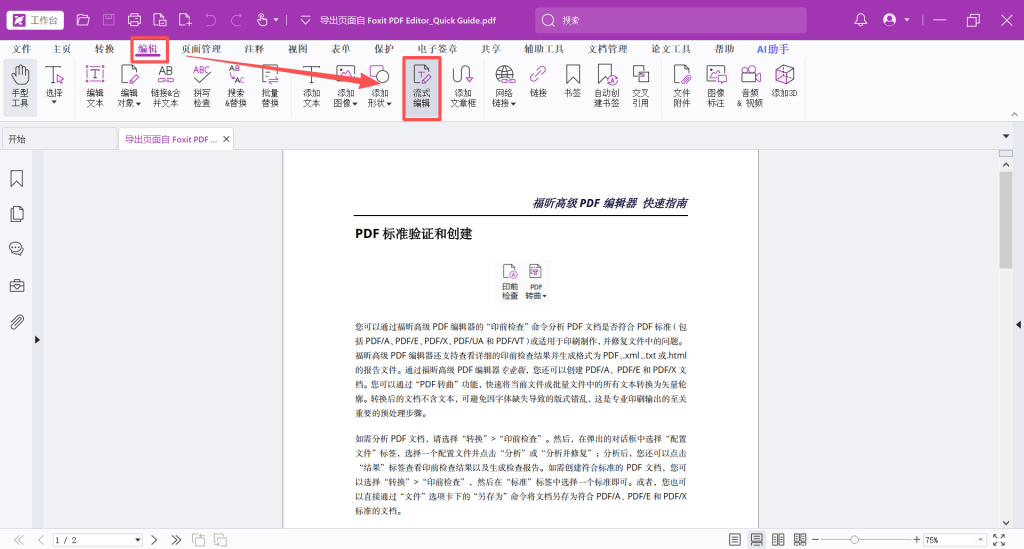1024x549 pixels.
Task: Open the comments panel in left sidebar
Action: pos(17,249)
